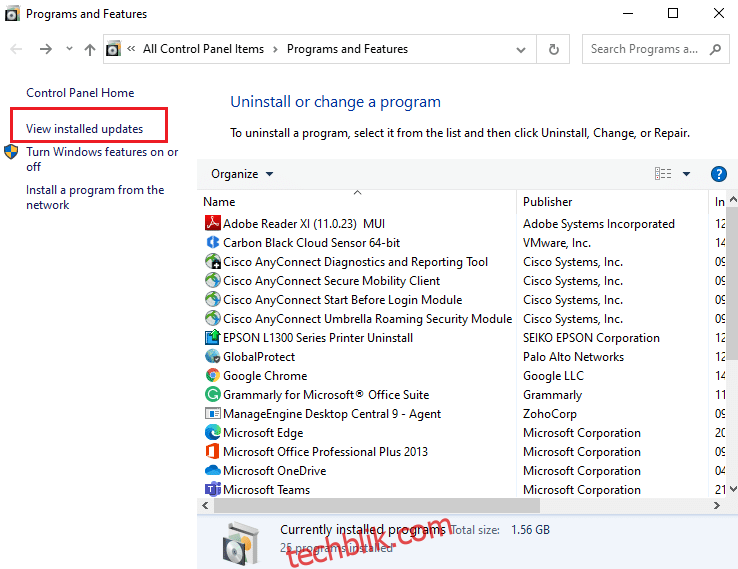The image size is (738, 569).
Task: Click the refresh button in address bar
Action: 554,49
